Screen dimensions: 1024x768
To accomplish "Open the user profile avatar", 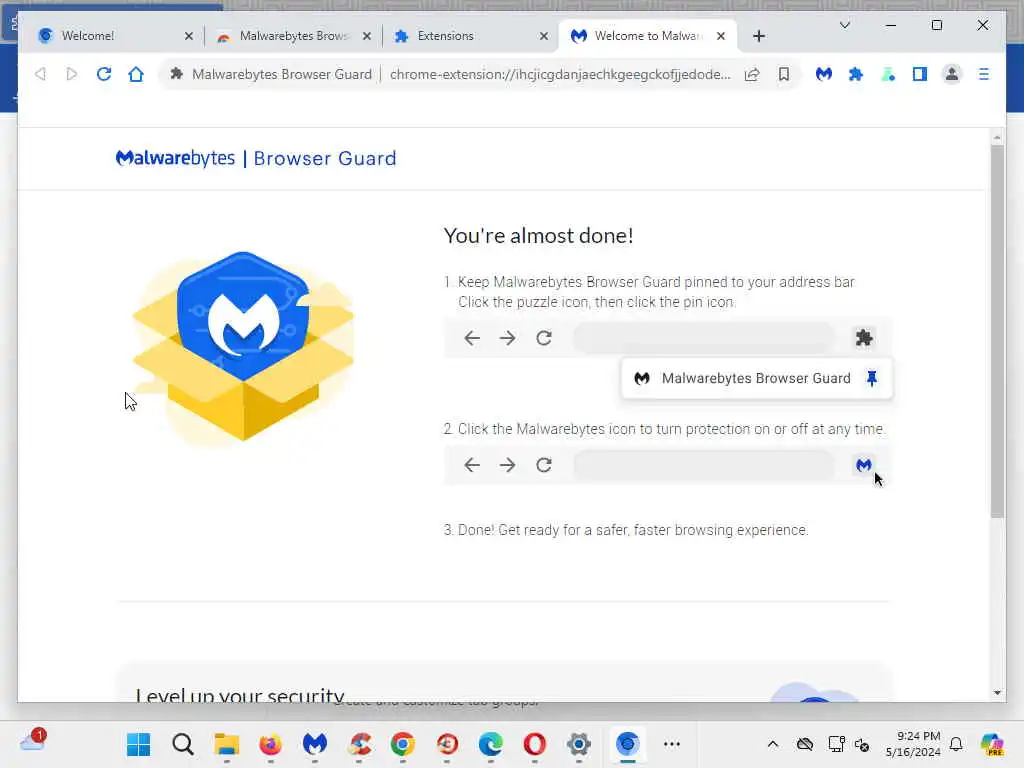I will (952, 74).
